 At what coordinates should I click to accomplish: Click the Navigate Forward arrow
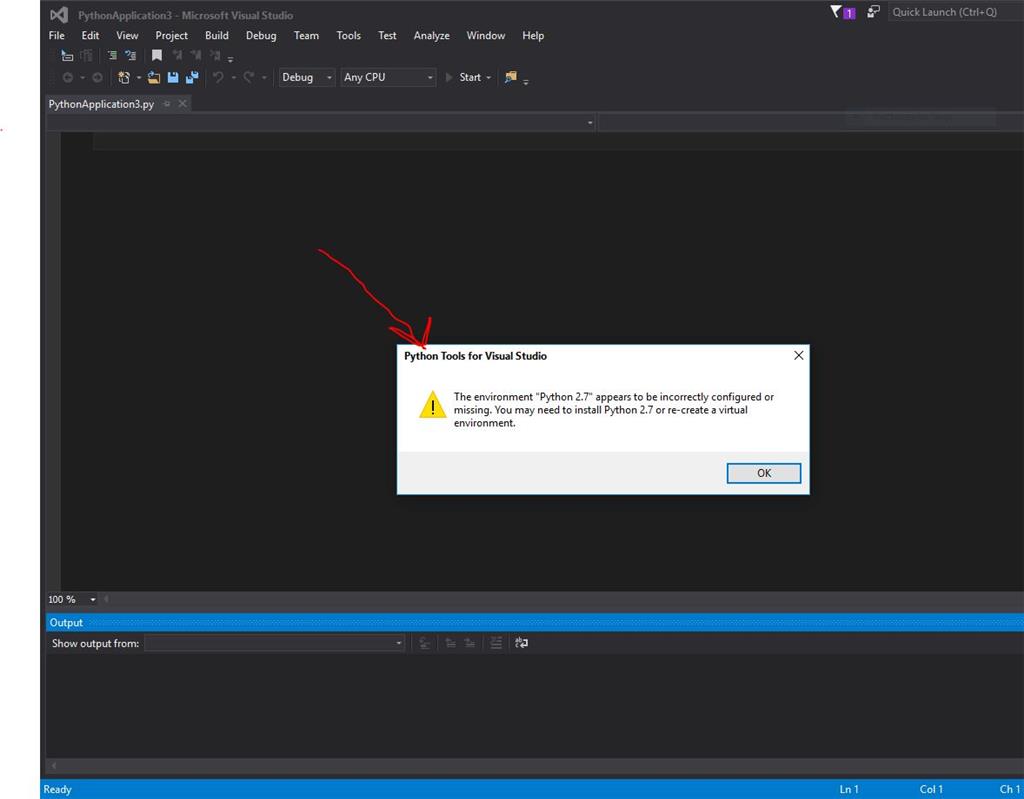pos(97,77)
